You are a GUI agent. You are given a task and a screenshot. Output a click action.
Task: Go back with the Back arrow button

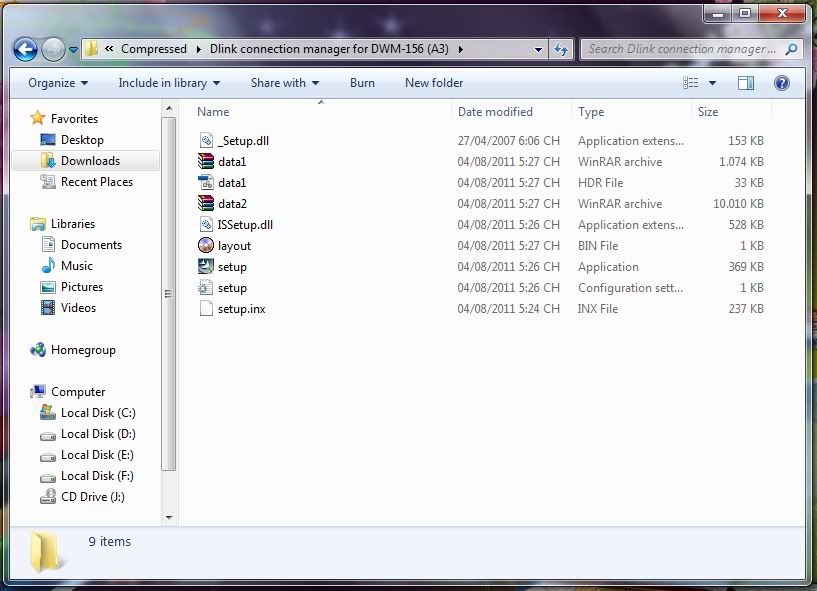click(25, 50)
